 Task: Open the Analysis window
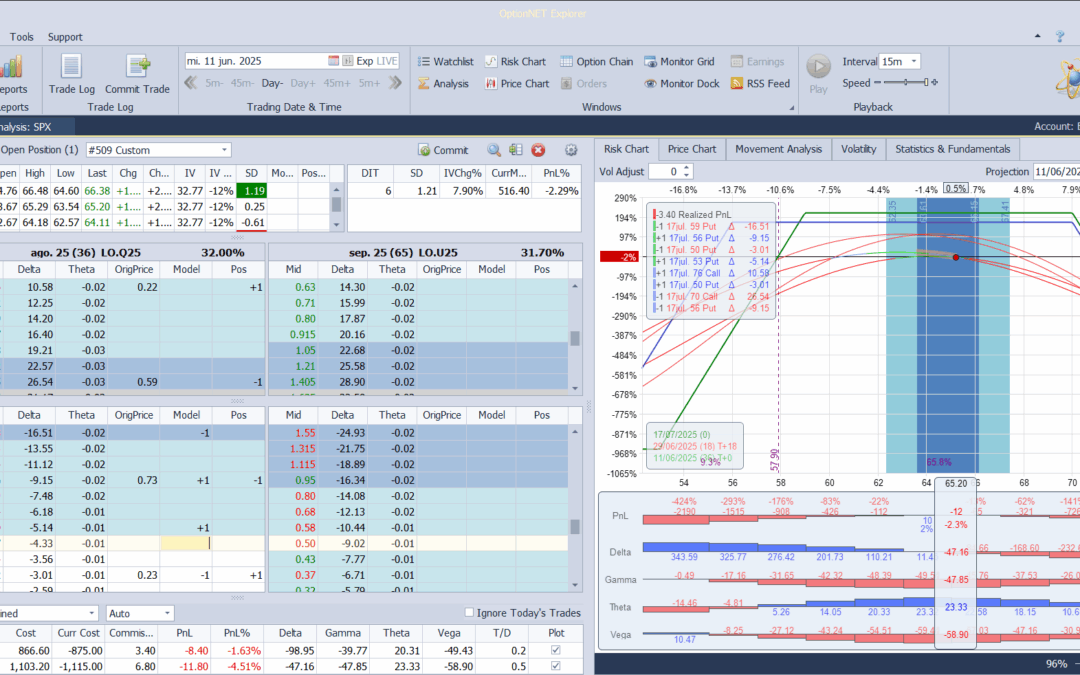443,83
